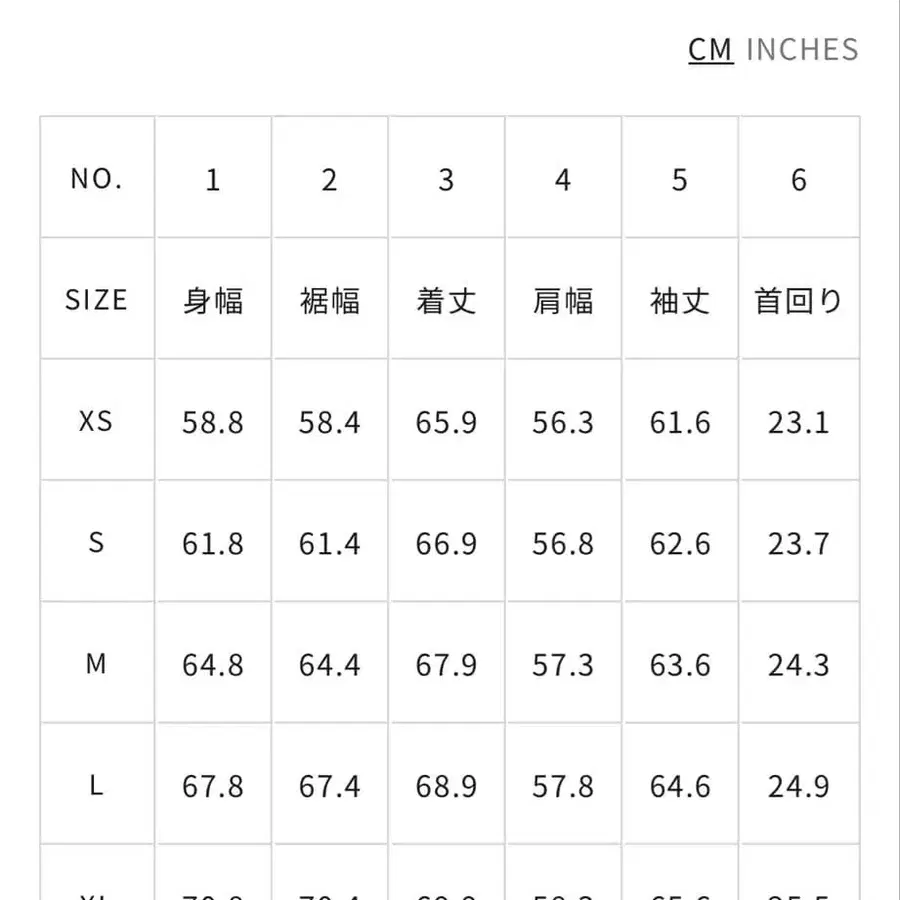Select the 身幅 column header
The image size is (900, 900).
point(212,301)
